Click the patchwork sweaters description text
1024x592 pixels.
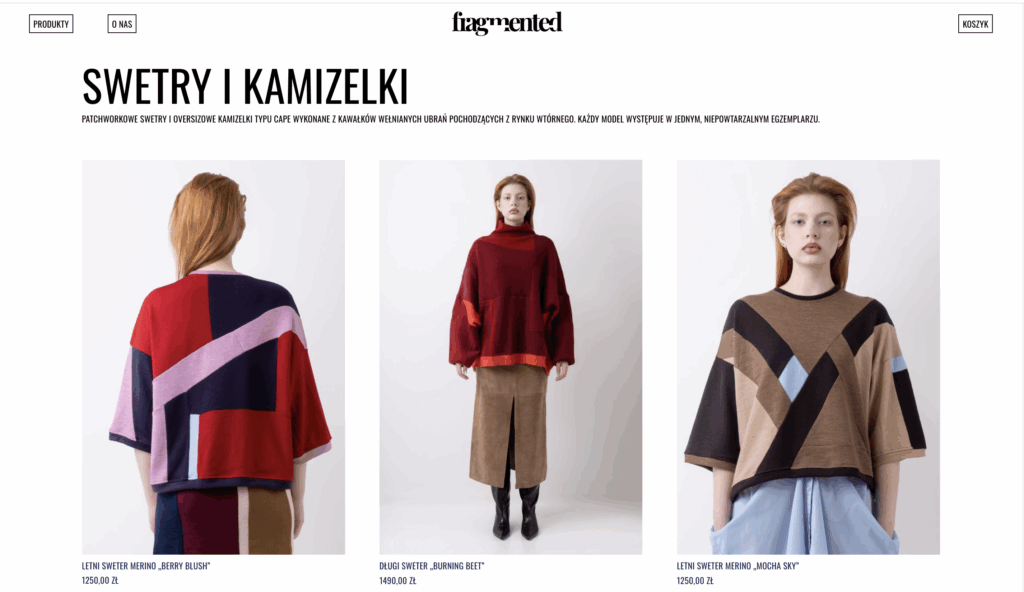coord(451,120)
